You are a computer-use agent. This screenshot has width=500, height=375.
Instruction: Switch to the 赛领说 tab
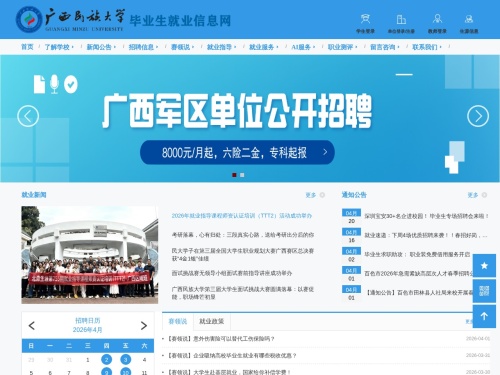(178, 322)
